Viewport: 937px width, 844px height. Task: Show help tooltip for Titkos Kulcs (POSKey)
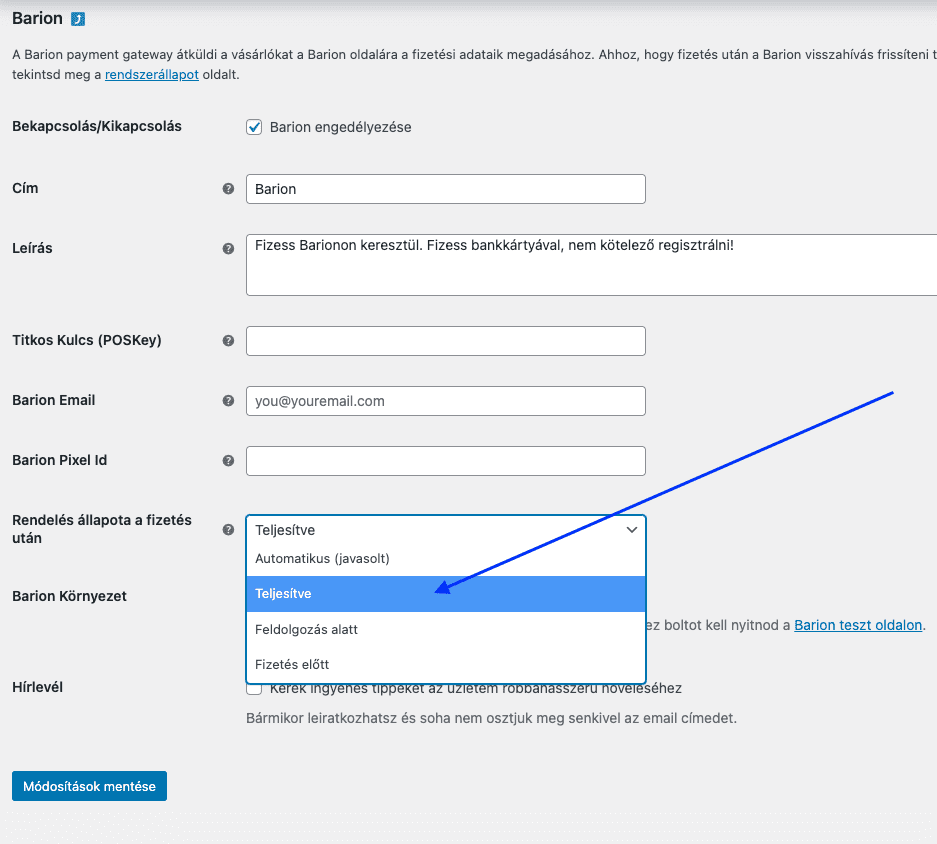[x=228, y=341]
